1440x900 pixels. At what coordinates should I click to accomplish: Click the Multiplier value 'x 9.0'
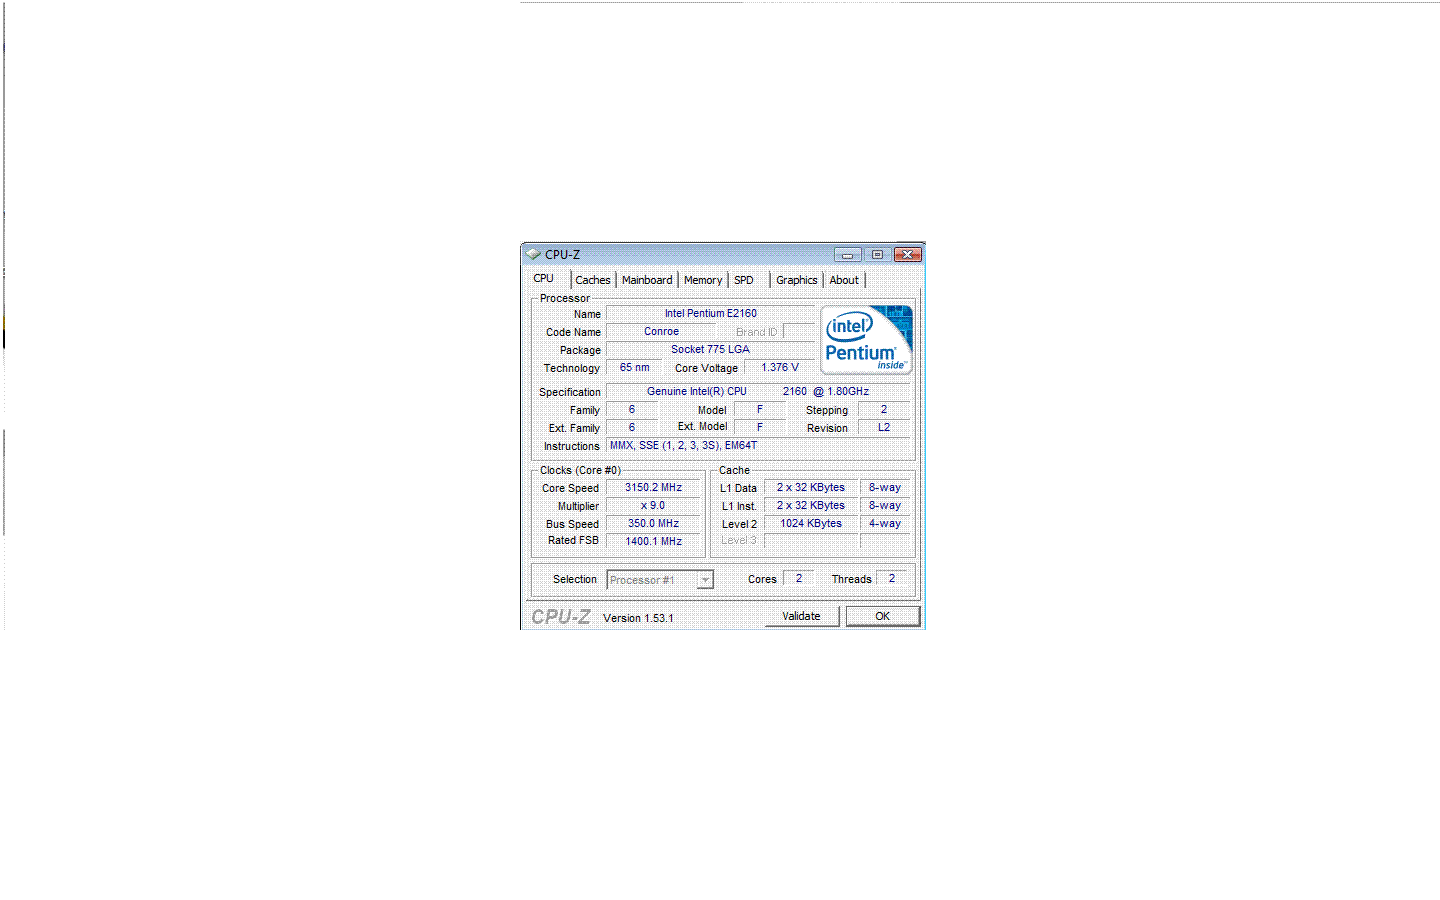click(654, 505)
